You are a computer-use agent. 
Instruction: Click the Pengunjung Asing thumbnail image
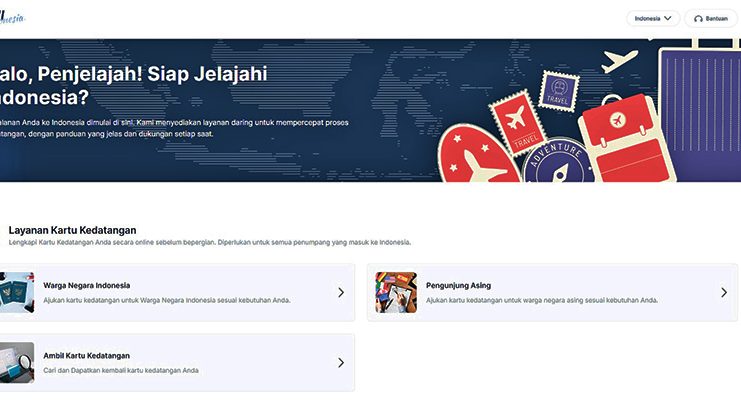tap(396, 292)
